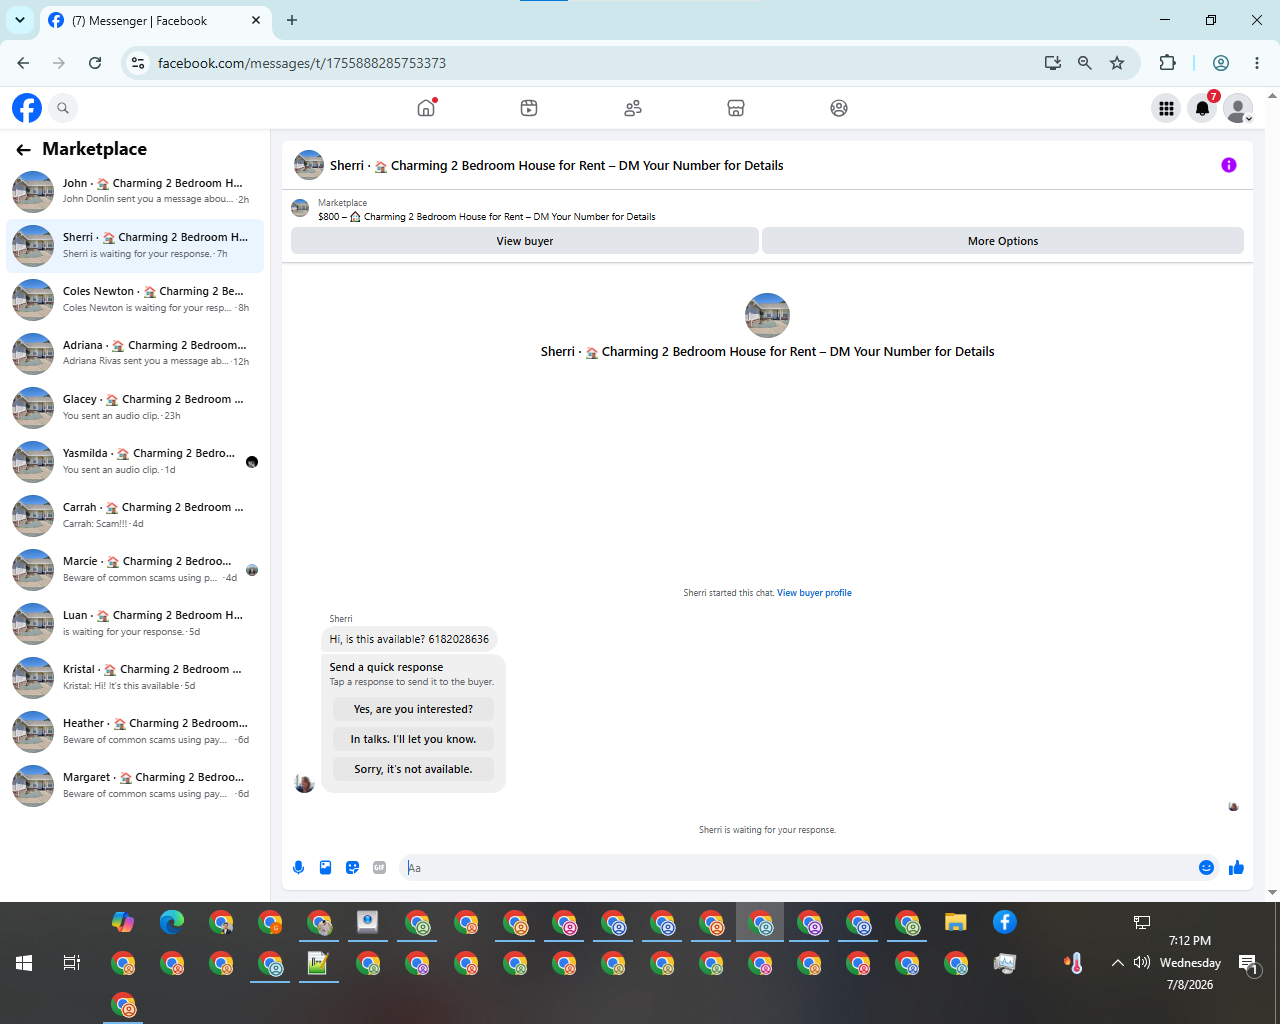Open the Facebook home logo
Viewport: 1280px width, 1024px height.
(x=27, y=108)
